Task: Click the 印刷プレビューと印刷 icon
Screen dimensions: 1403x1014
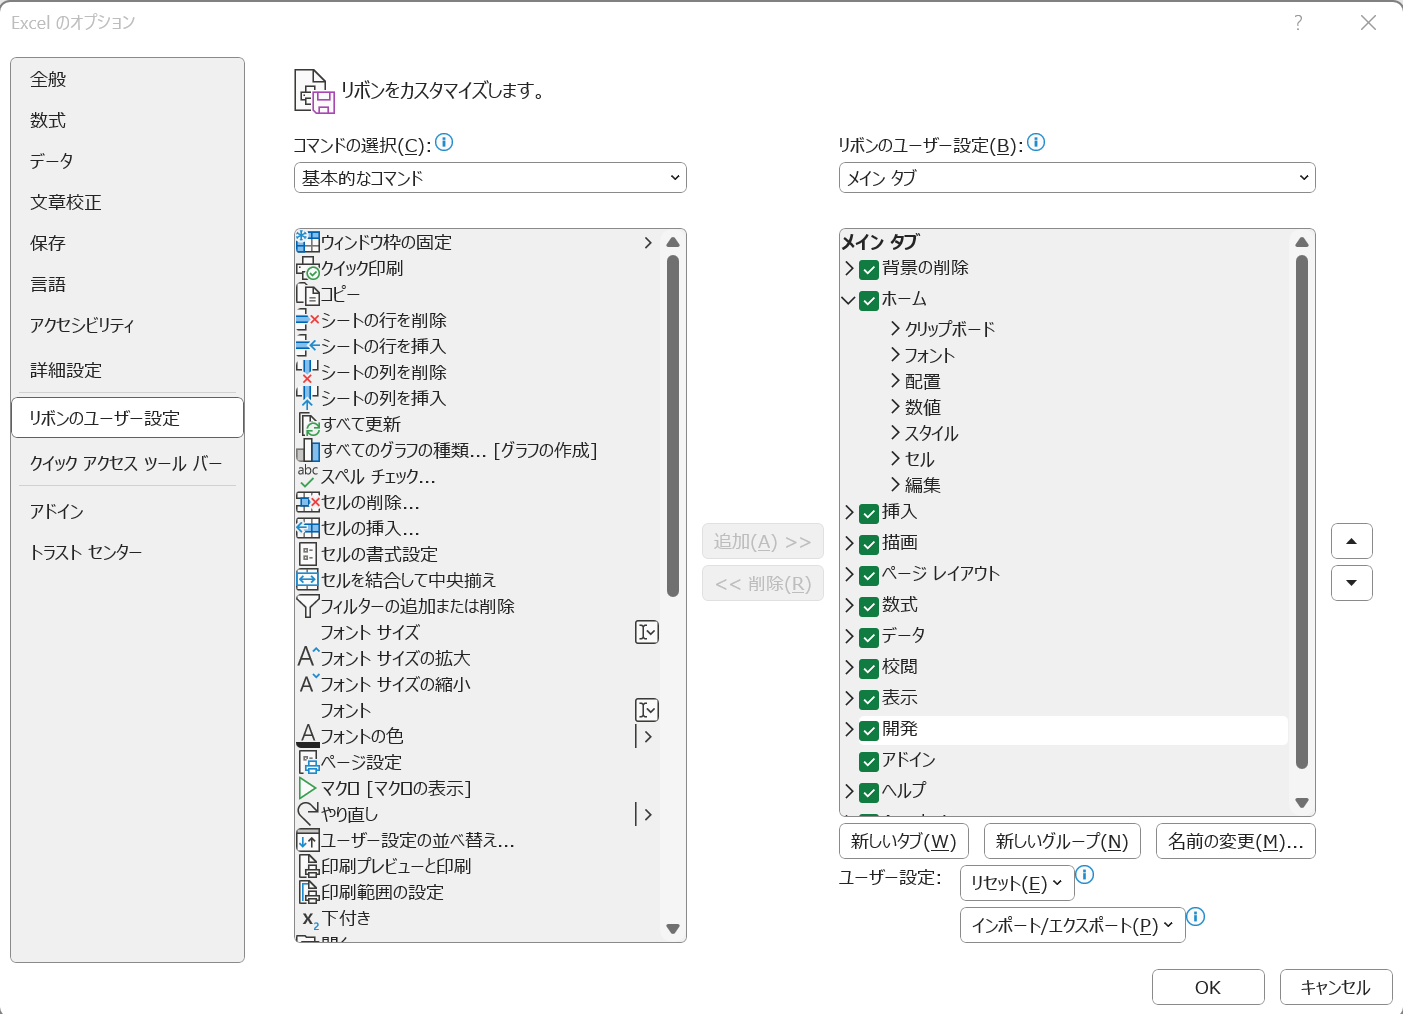Action: 308,866
